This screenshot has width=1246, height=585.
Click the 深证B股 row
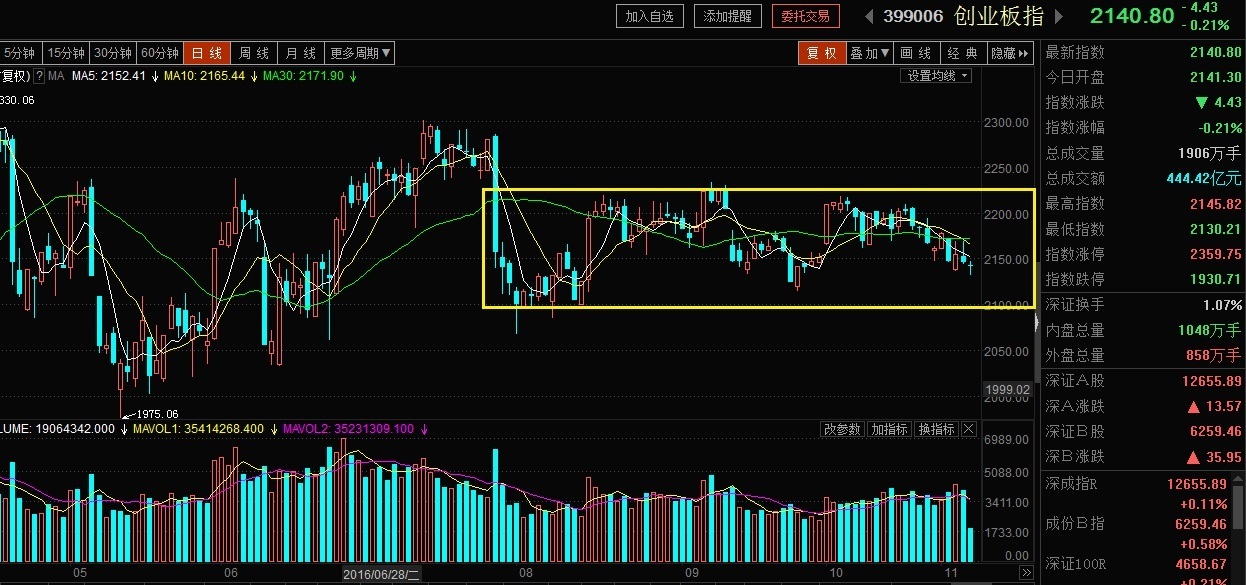click(1143, 431)
